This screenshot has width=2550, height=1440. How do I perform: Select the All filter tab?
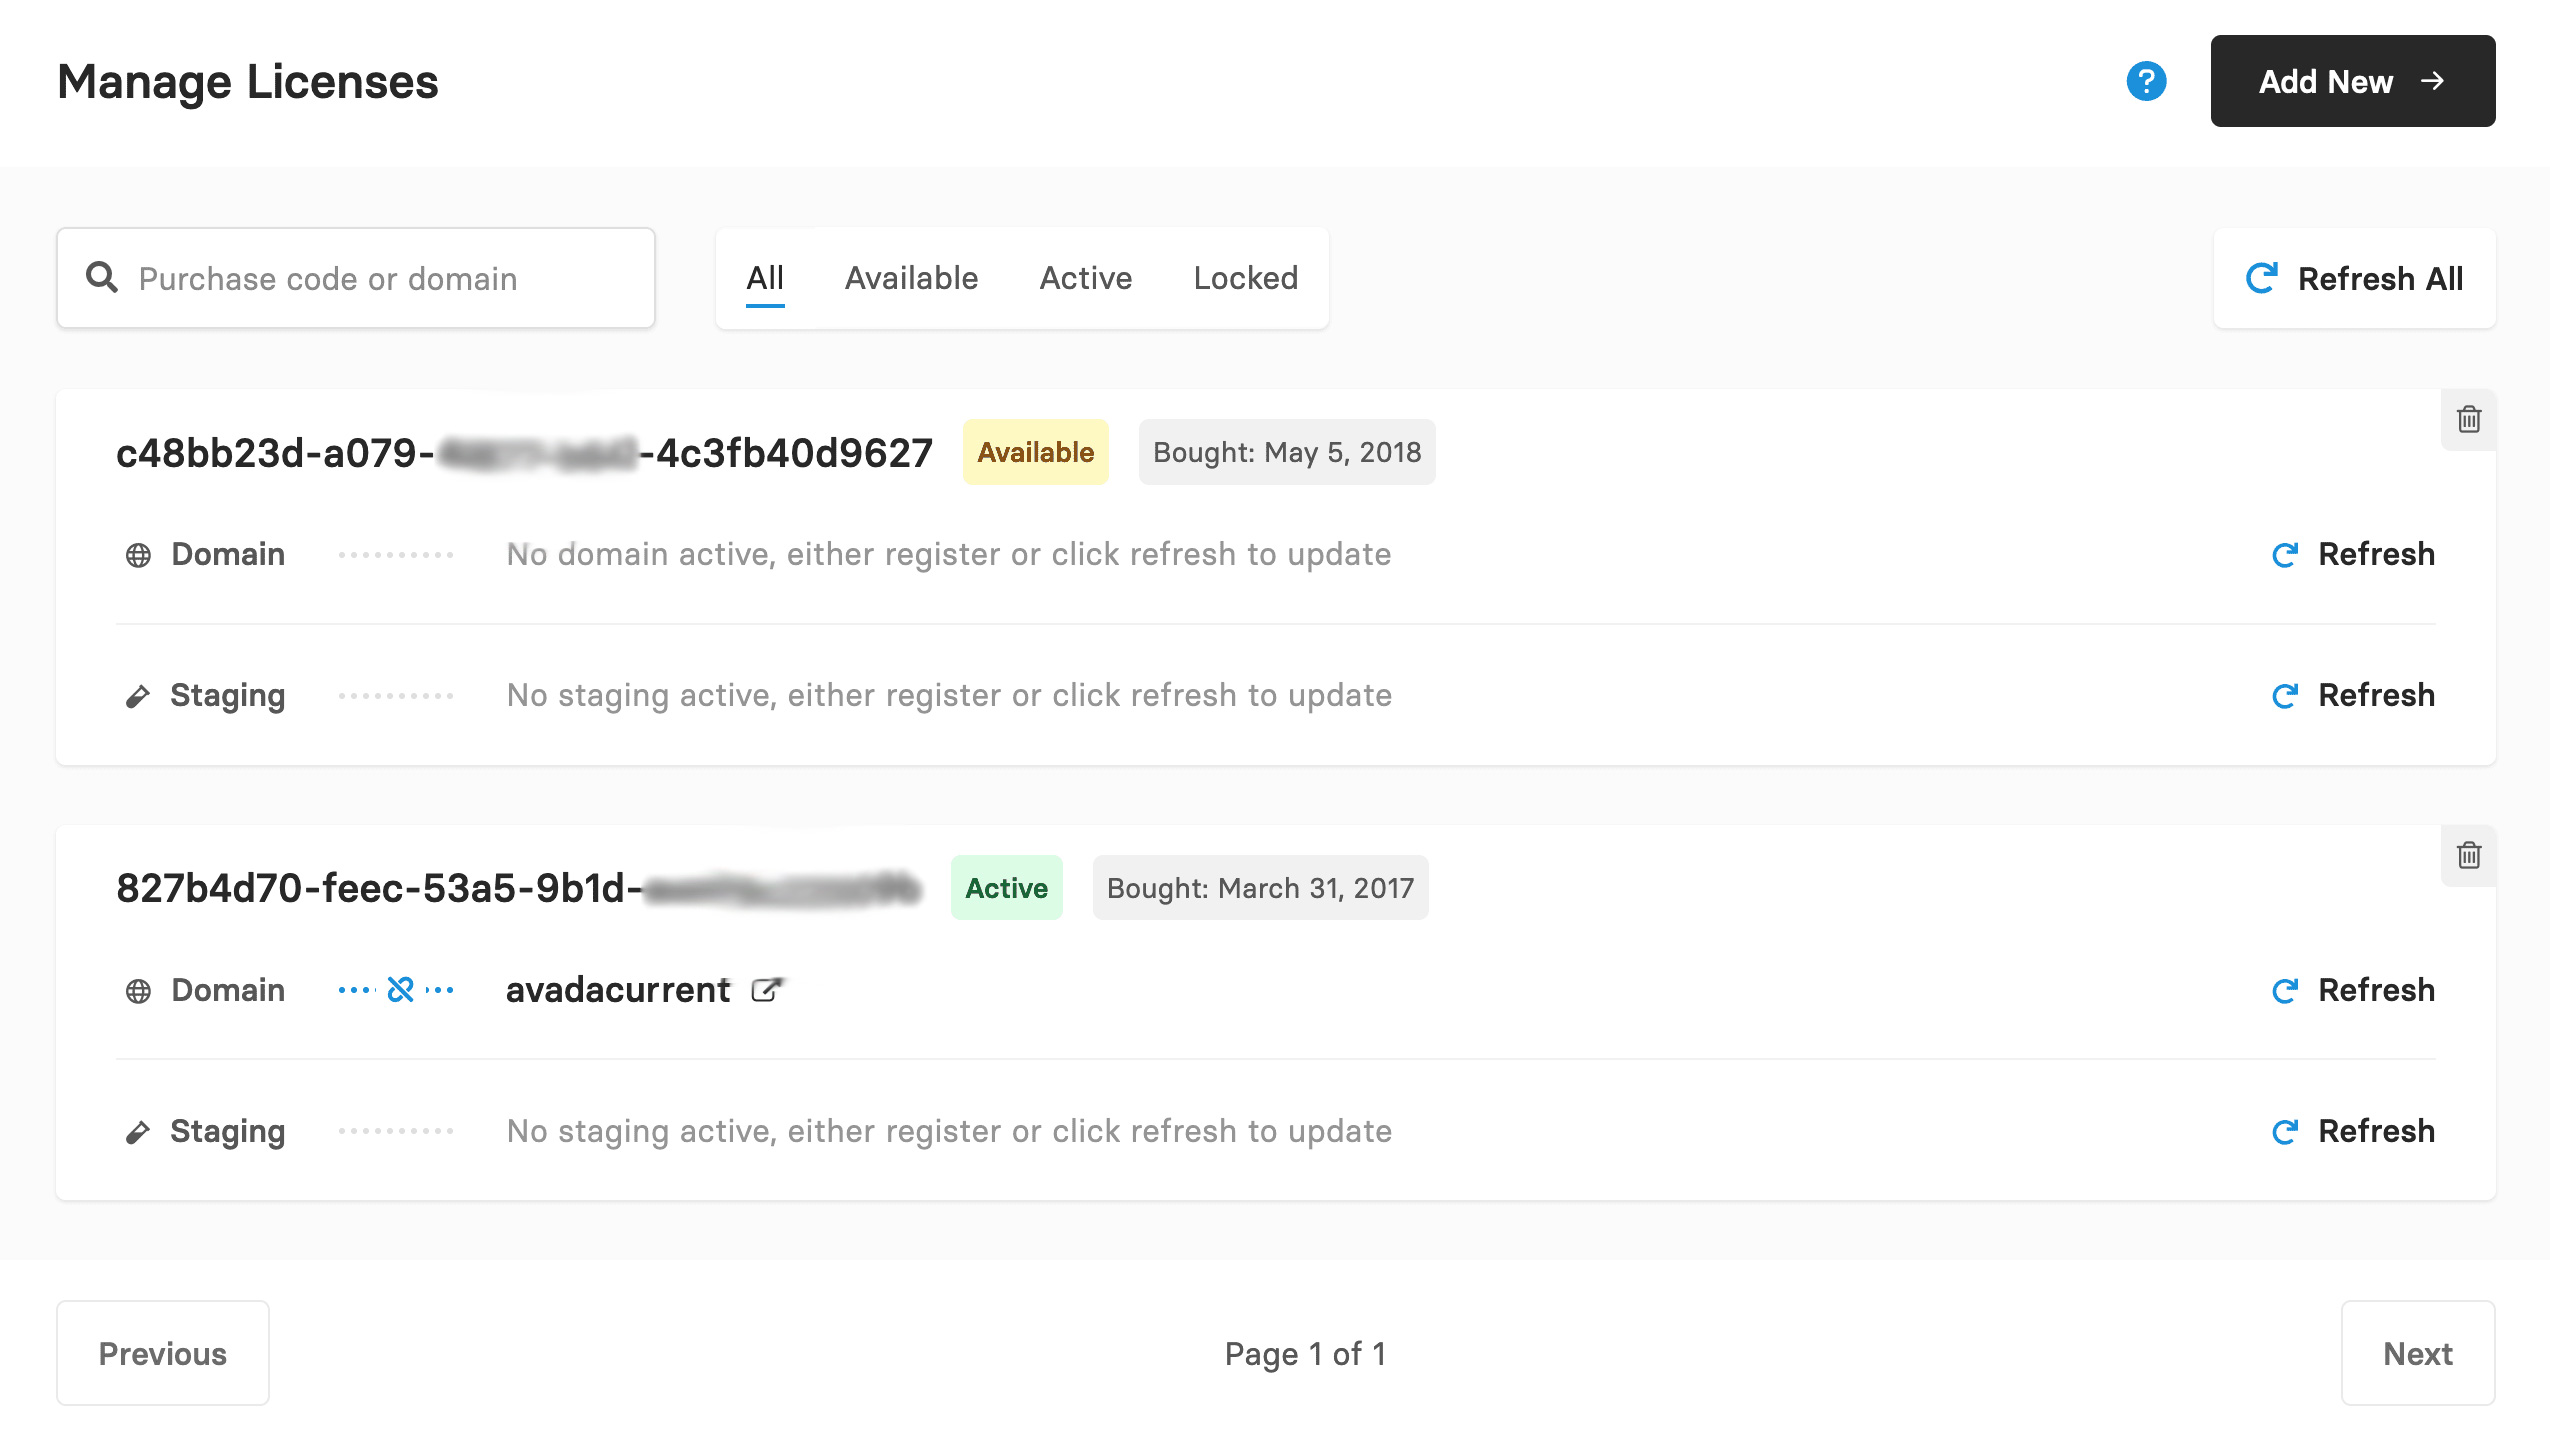(x=765, y=278)
